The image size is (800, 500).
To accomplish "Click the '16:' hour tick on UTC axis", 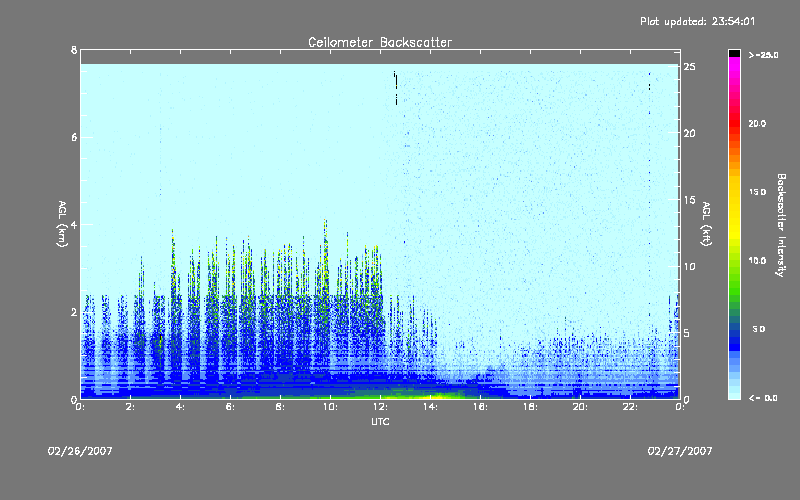I will [x=480, y=407].
